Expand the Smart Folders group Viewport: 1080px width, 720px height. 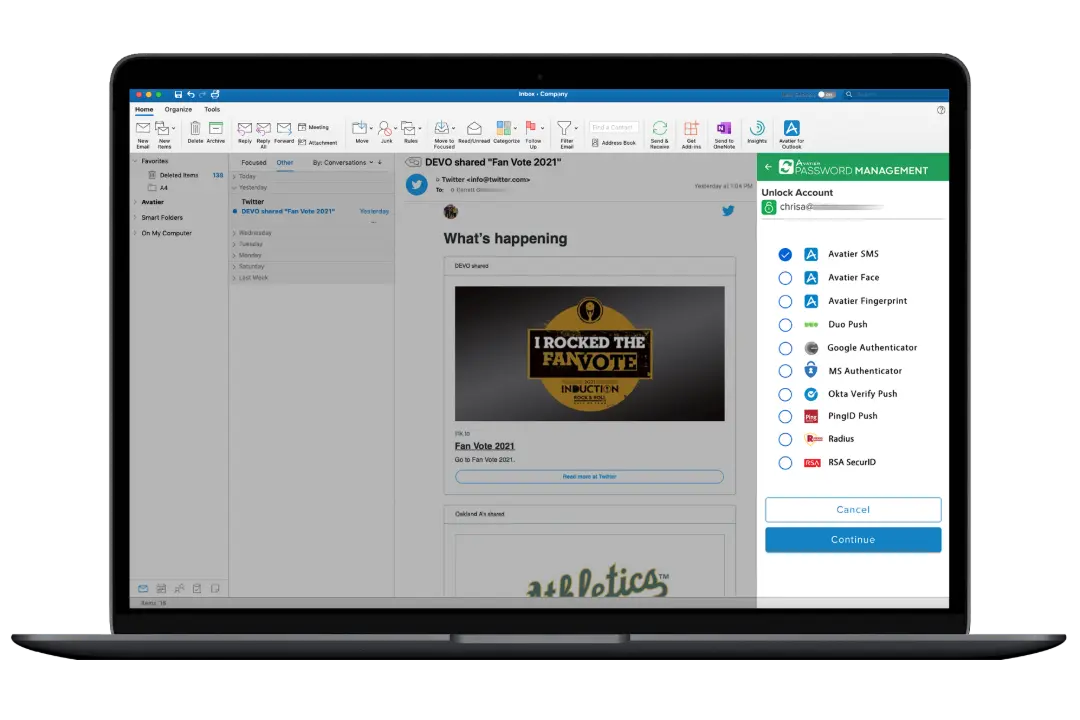pos(135,217)
